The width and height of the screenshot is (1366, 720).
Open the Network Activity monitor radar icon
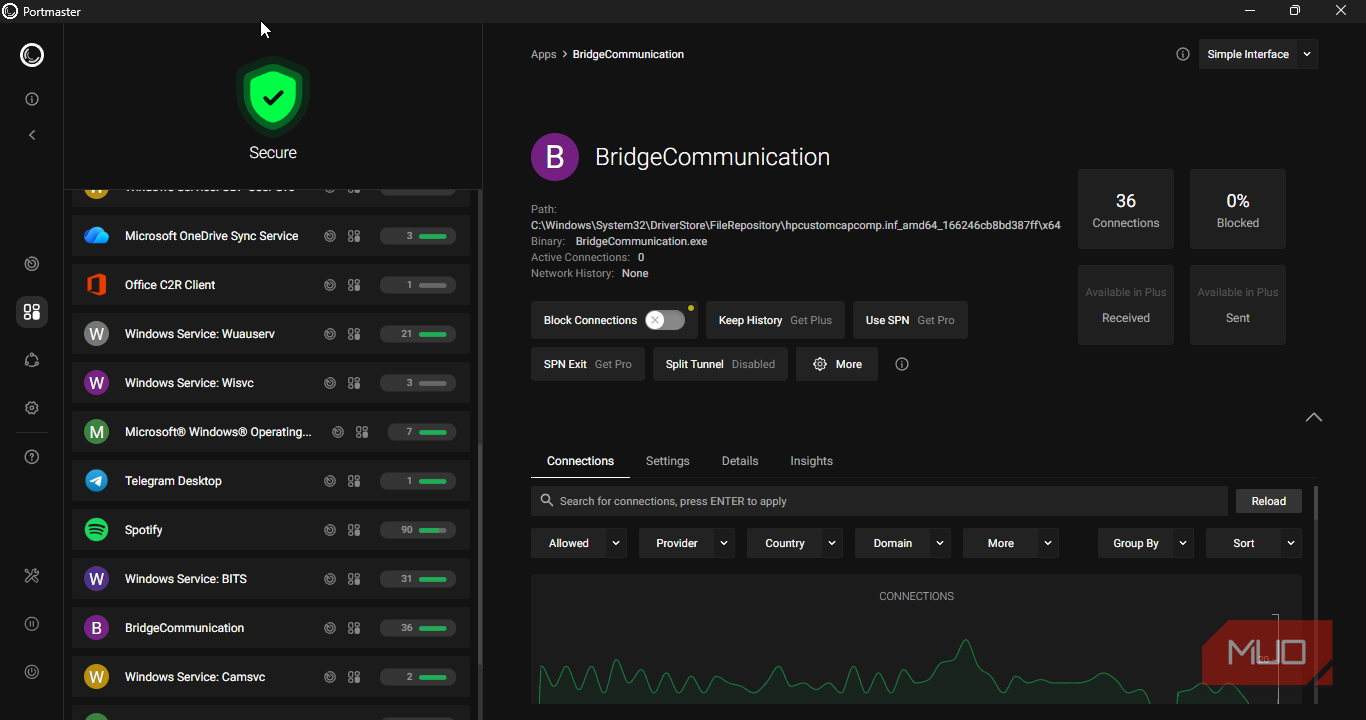pos(32,264)
